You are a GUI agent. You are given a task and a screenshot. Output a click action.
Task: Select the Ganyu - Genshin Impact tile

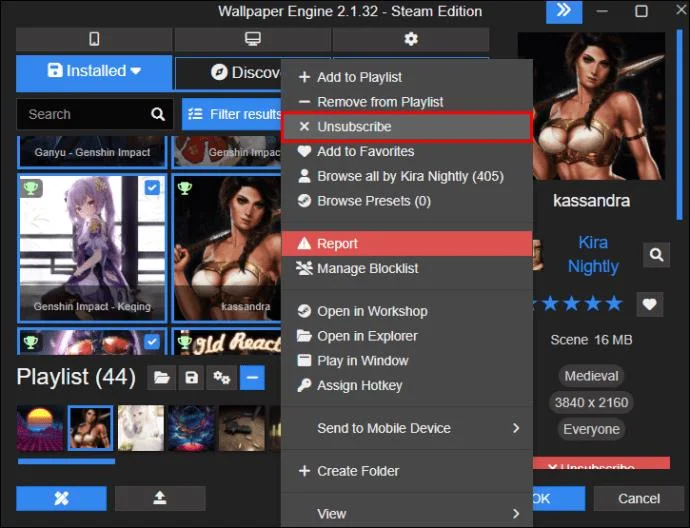point(92,152)
